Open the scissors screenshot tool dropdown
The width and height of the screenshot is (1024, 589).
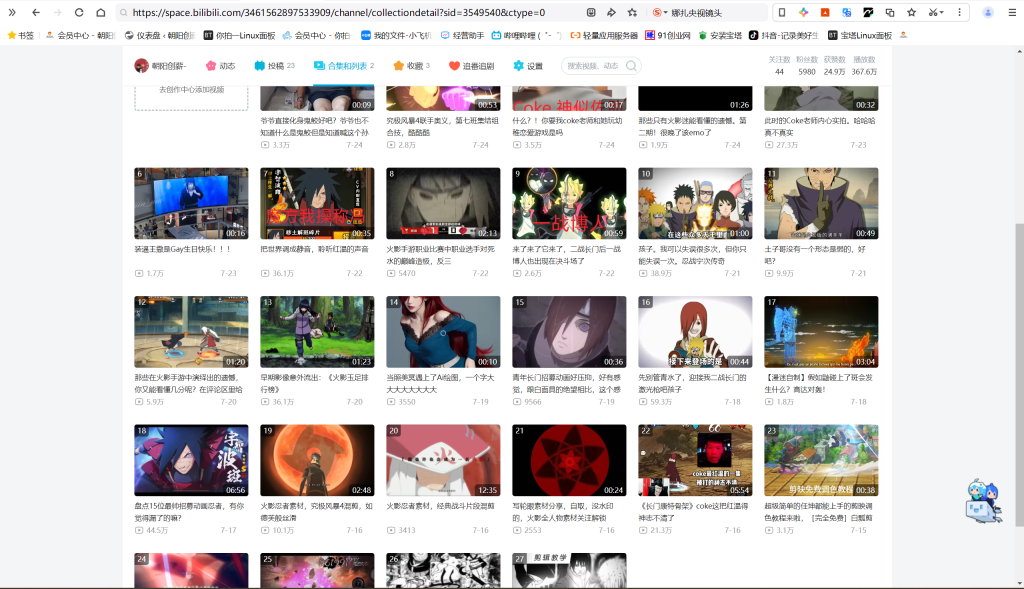pyautogui.click(x=936, y=12)
